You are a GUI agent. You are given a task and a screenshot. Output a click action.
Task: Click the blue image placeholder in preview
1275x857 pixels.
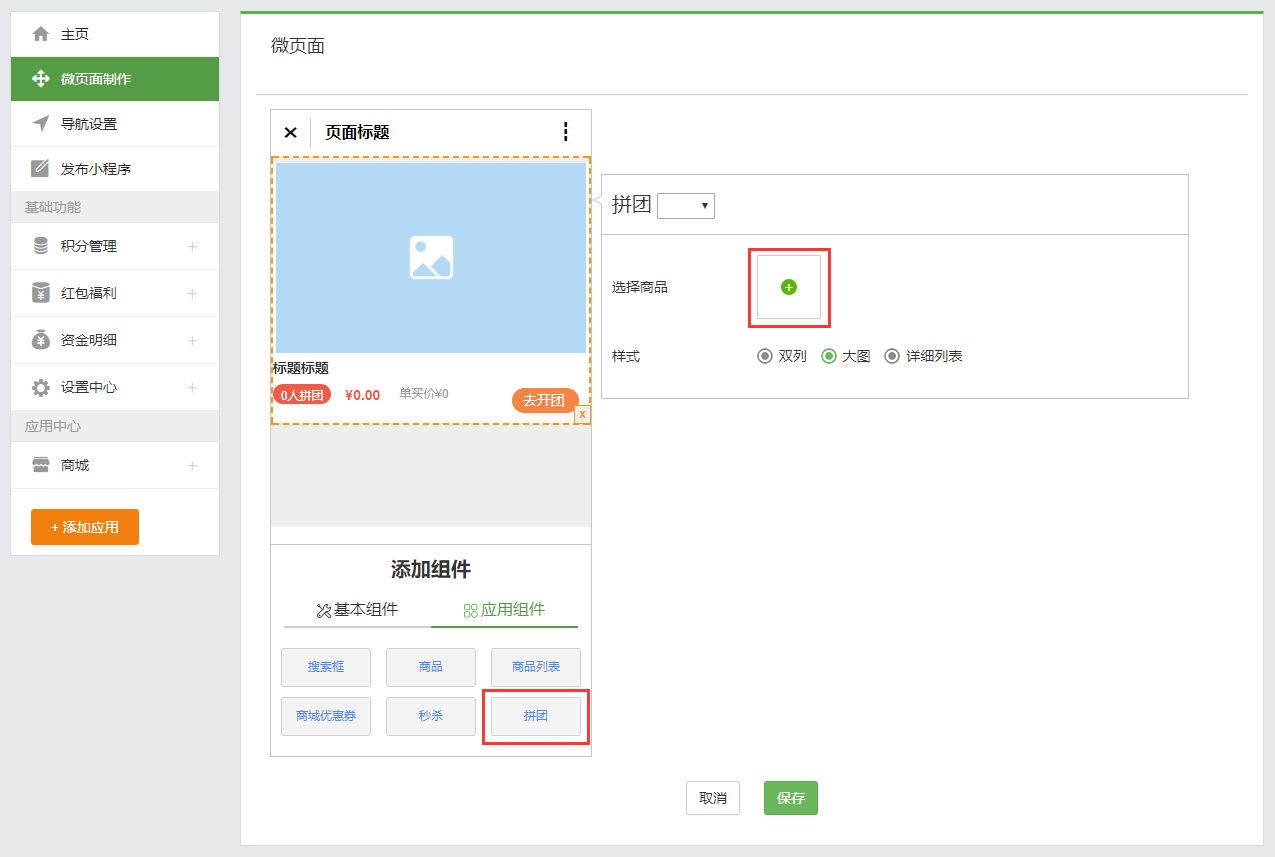coord(431,257)
